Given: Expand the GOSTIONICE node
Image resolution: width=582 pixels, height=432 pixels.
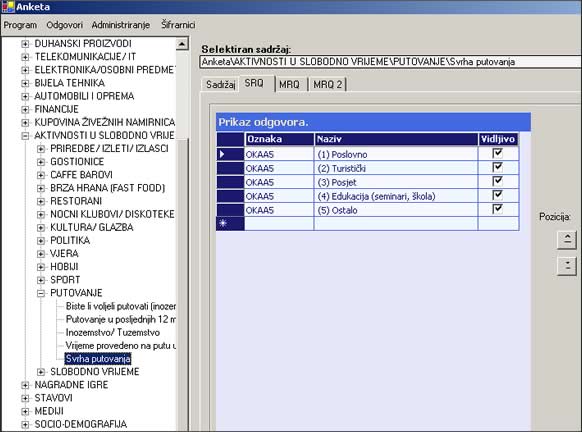Looking at the screenshot, I should click(41, 162).
